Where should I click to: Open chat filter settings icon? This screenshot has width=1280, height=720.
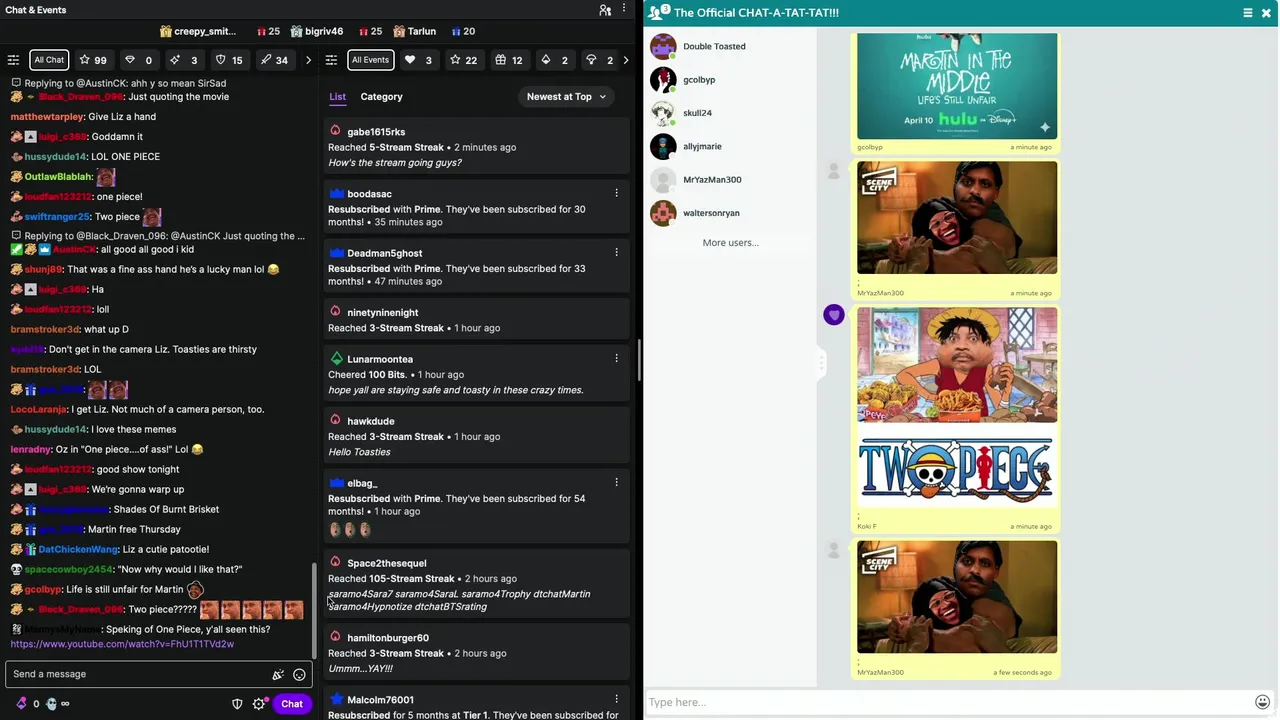(x=13, y=60)
